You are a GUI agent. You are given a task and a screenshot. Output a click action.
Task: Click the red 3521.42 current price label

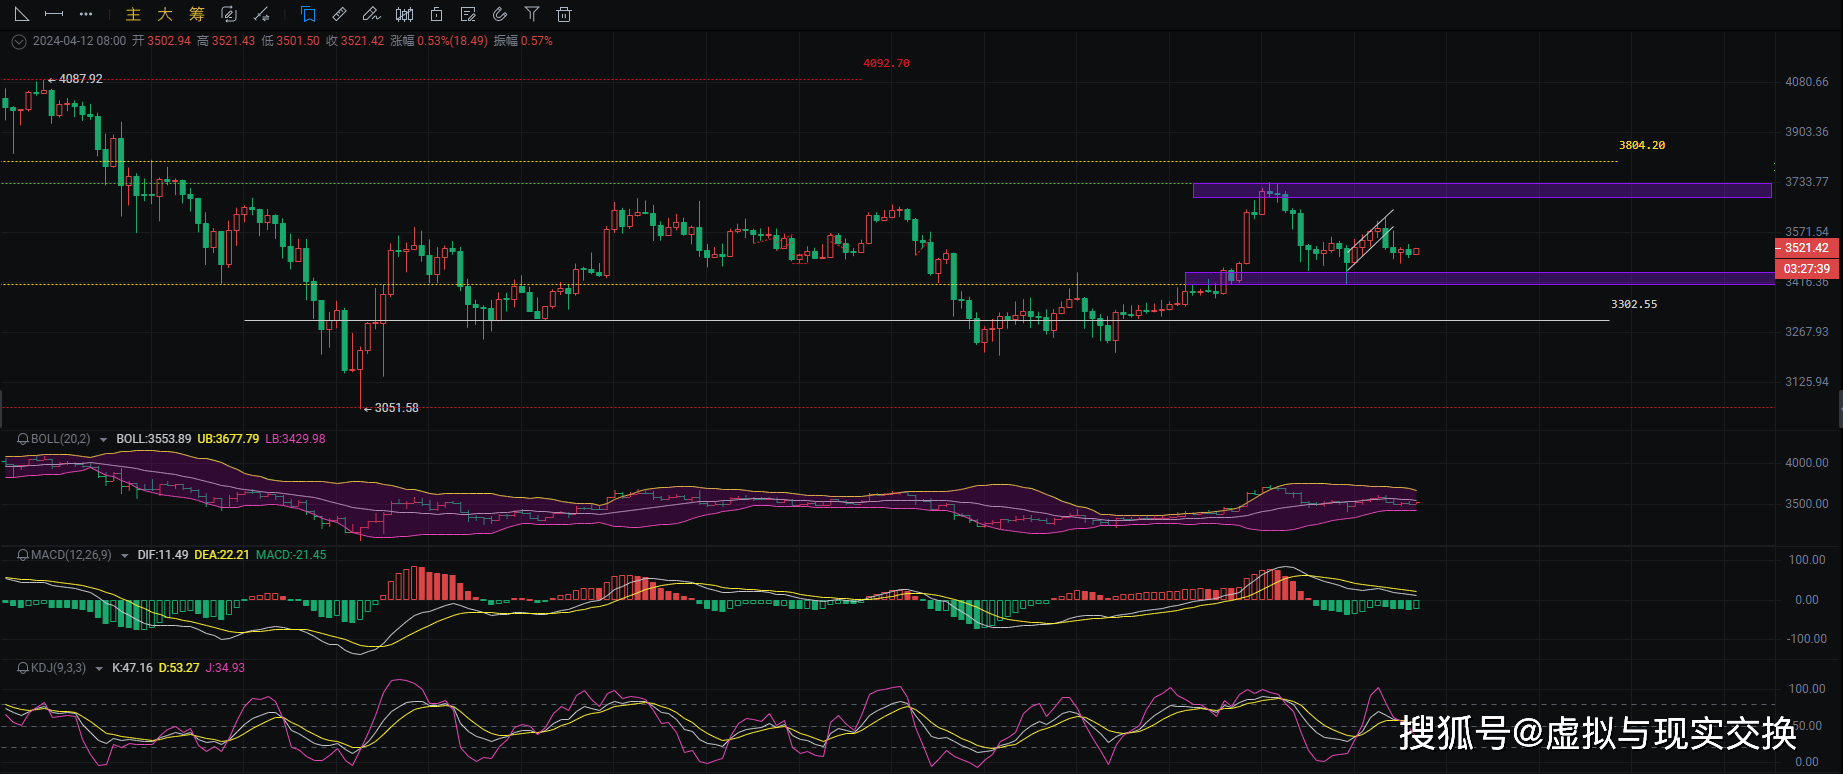(1806, 248)
